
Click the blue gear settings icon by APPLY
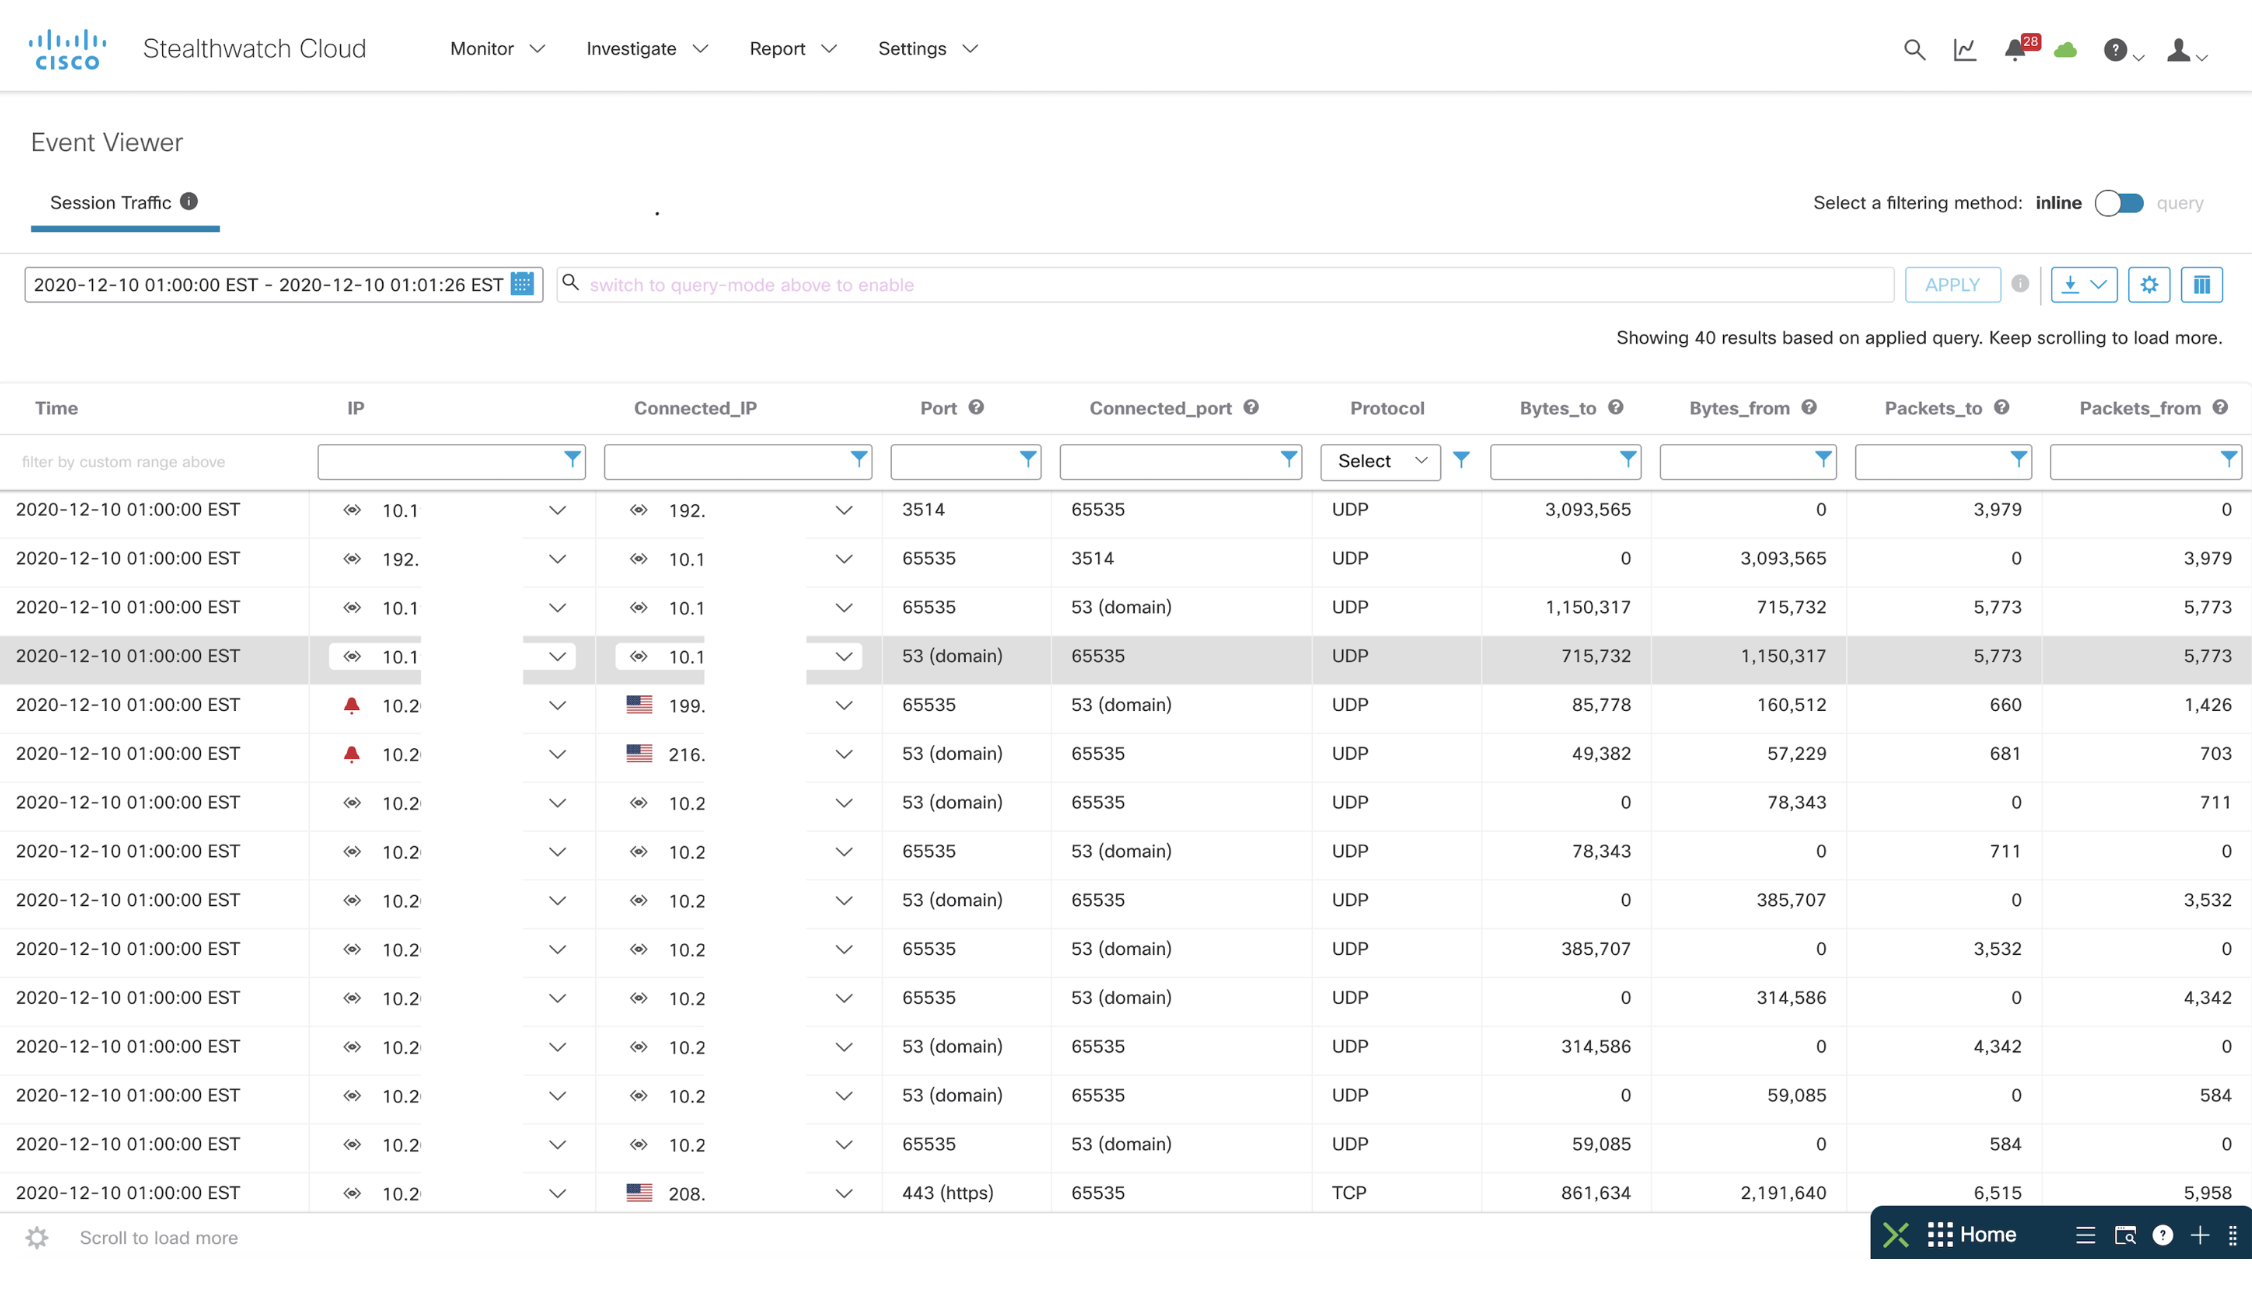[2148, 285]
